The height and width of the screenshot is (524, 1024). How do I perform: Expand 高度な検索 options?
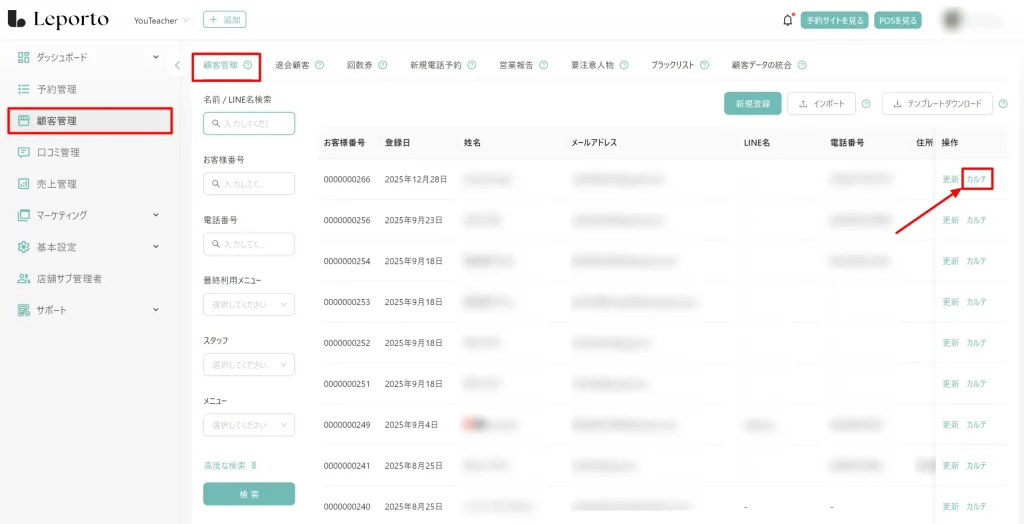[230, 465]
